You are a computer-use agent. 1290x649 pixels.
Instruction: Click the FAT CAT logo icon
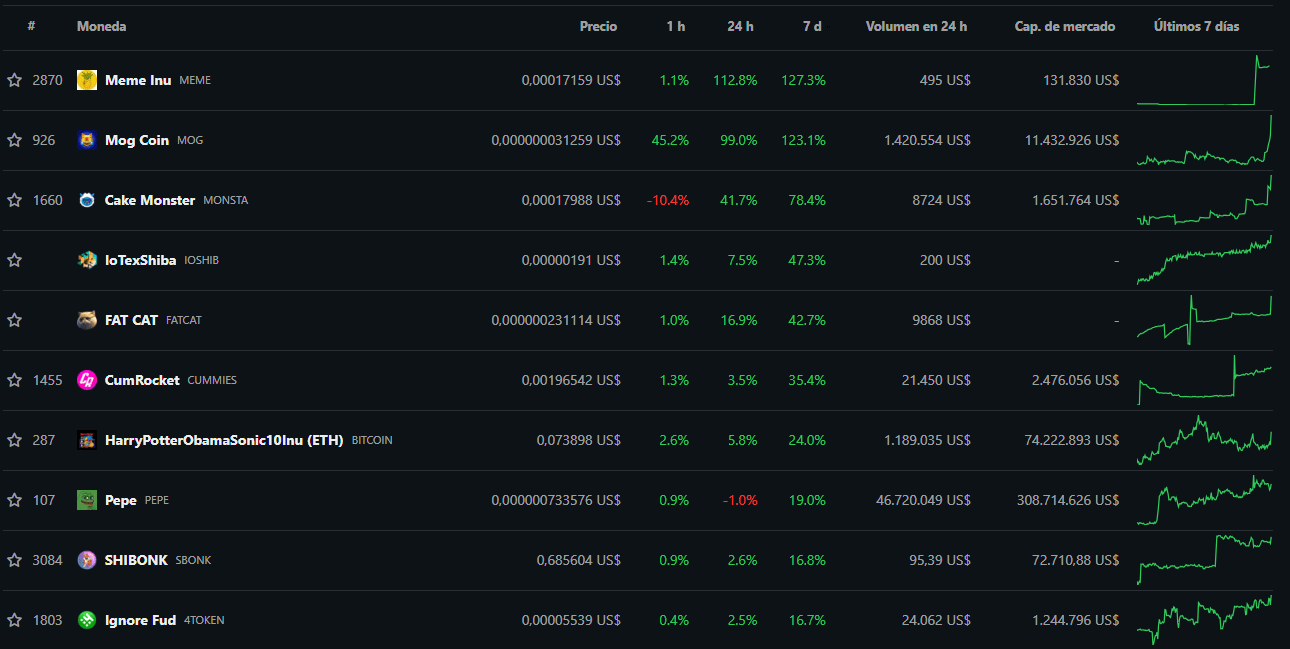point(87,320)
